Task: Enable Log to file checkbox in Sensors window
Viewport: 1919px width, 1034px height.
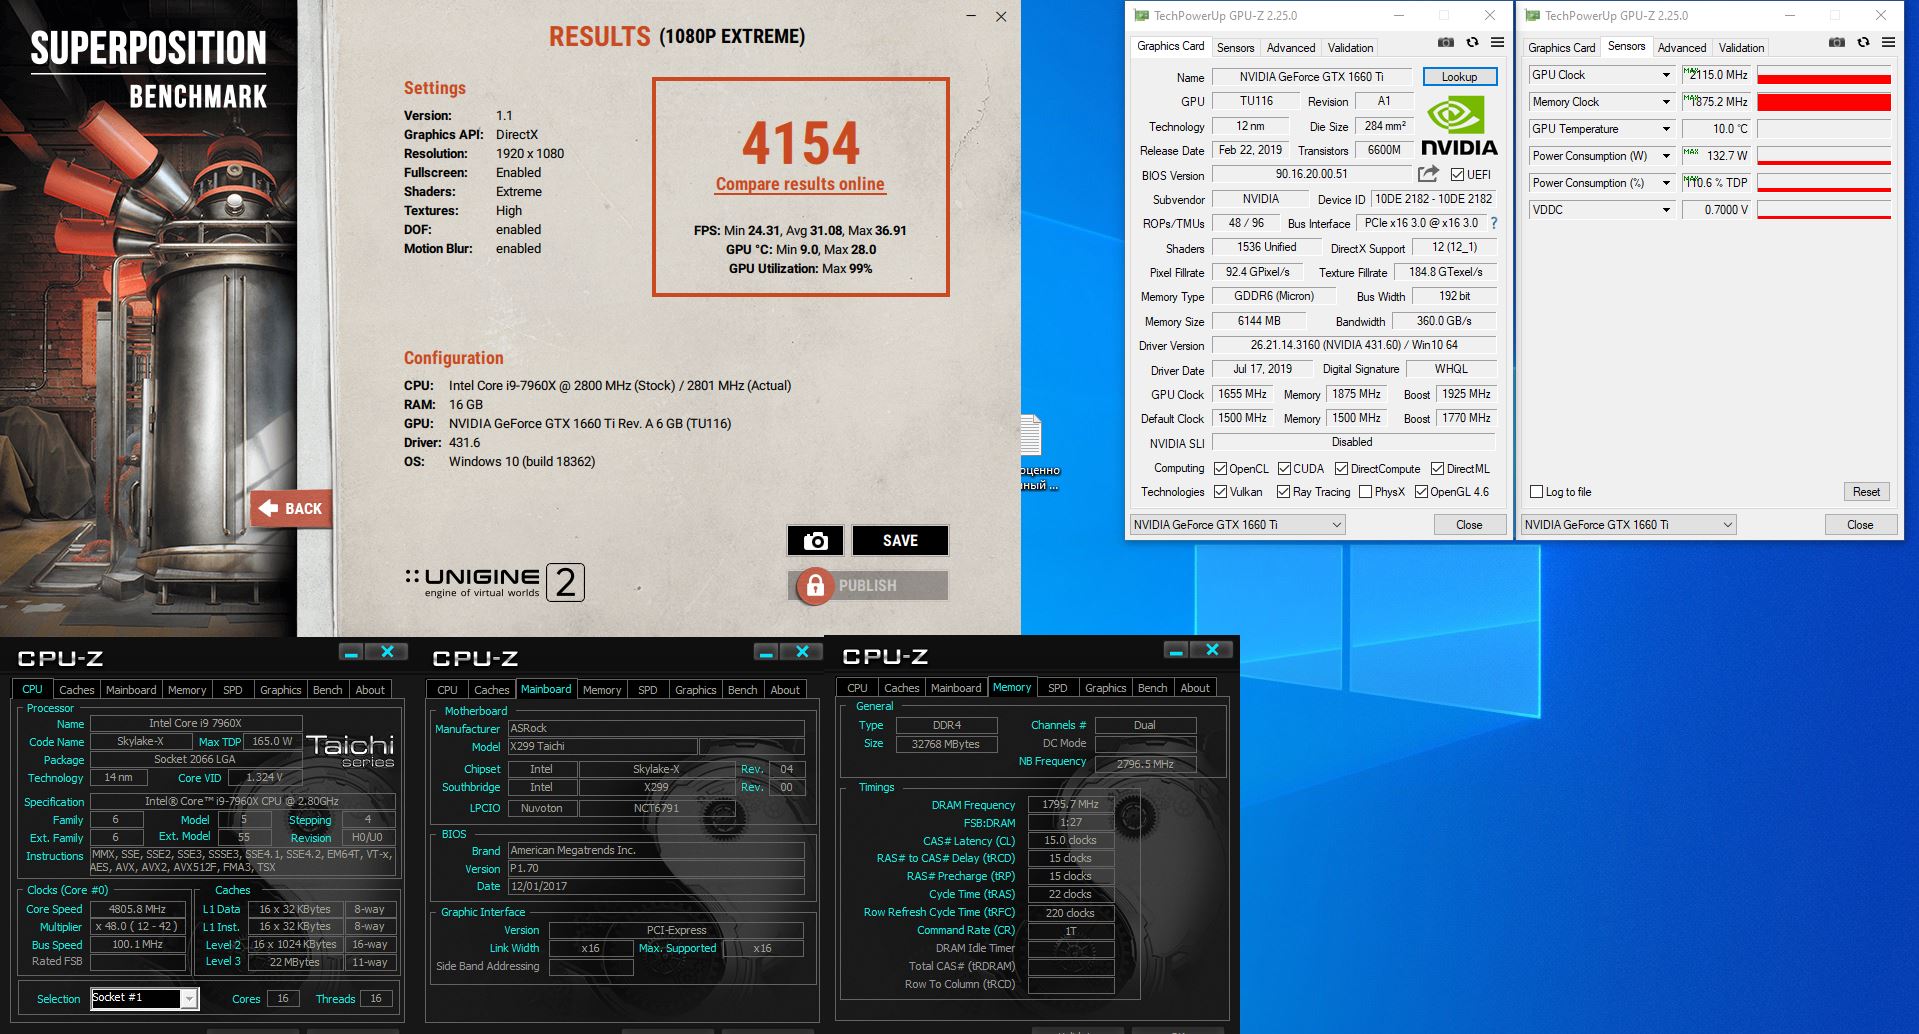Action: coord(1537,492)
